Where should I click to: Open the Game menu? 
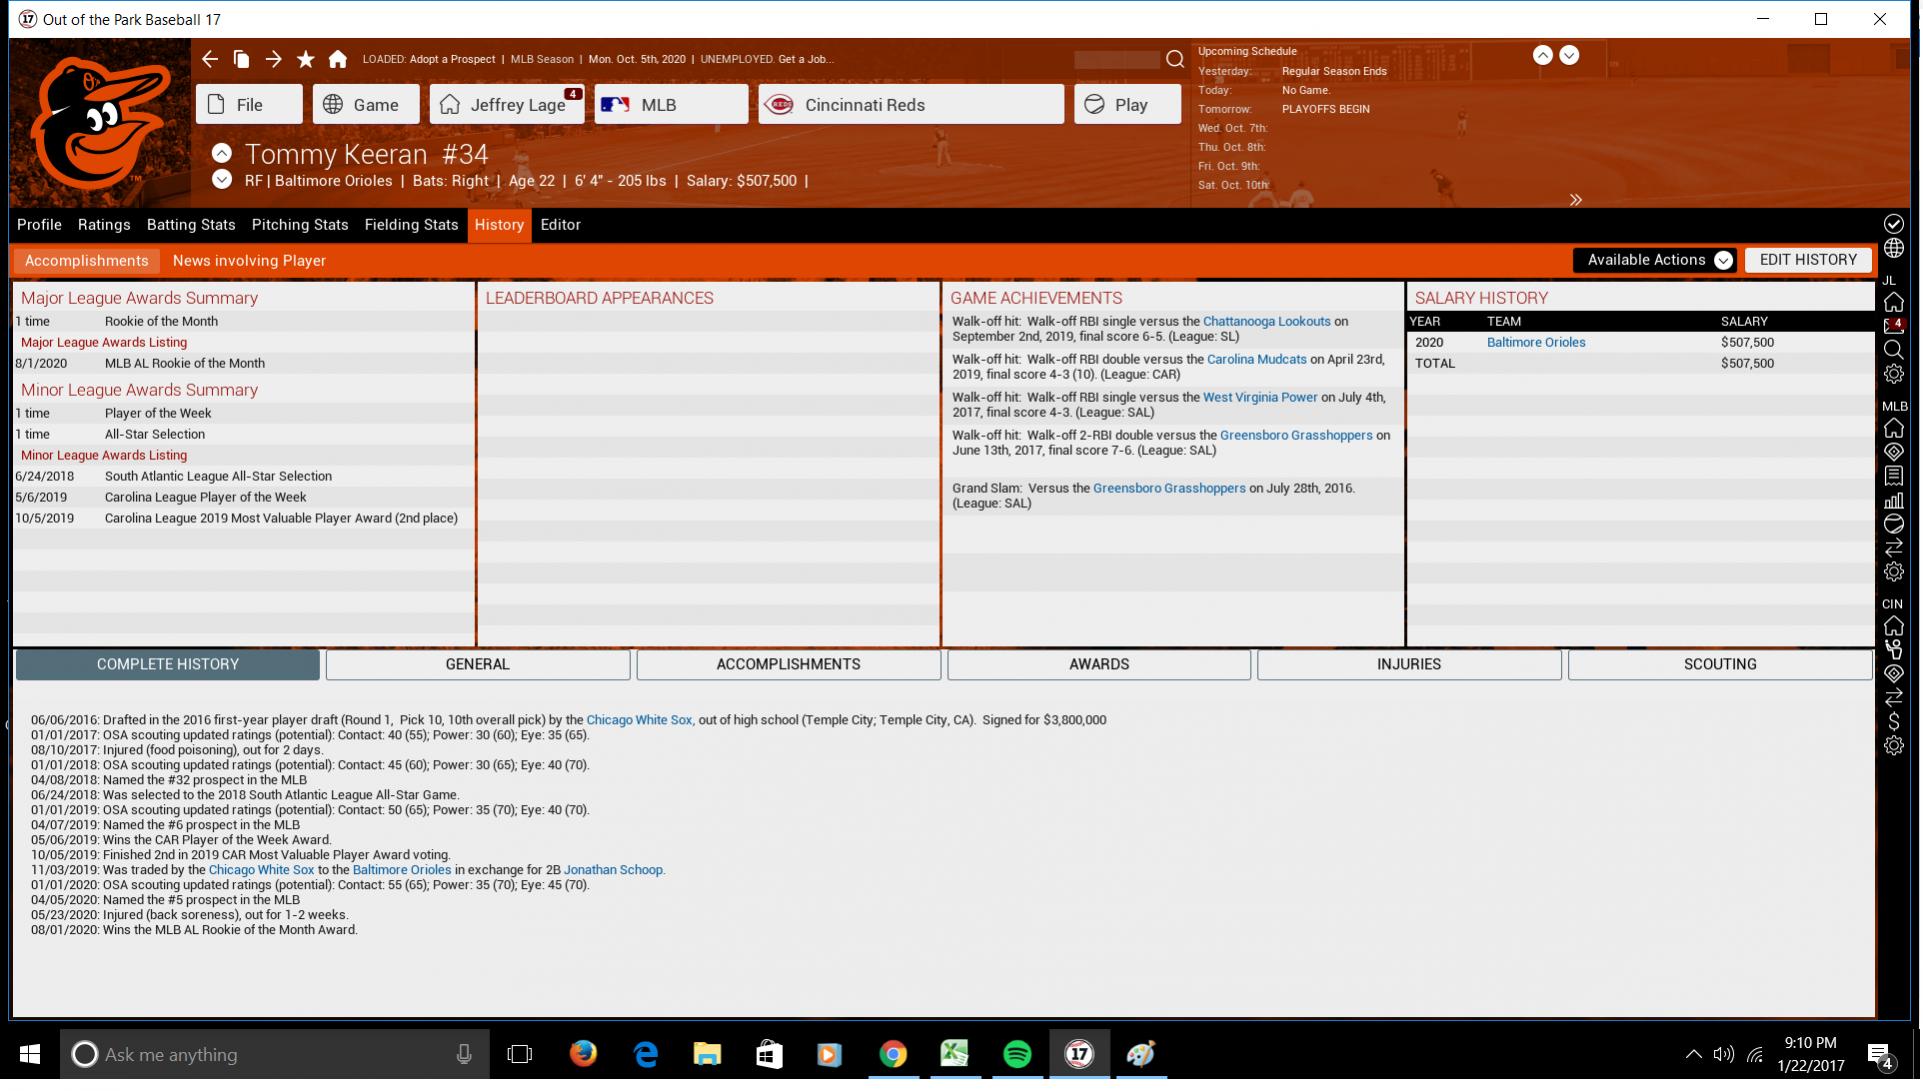[x=366, y=105]
